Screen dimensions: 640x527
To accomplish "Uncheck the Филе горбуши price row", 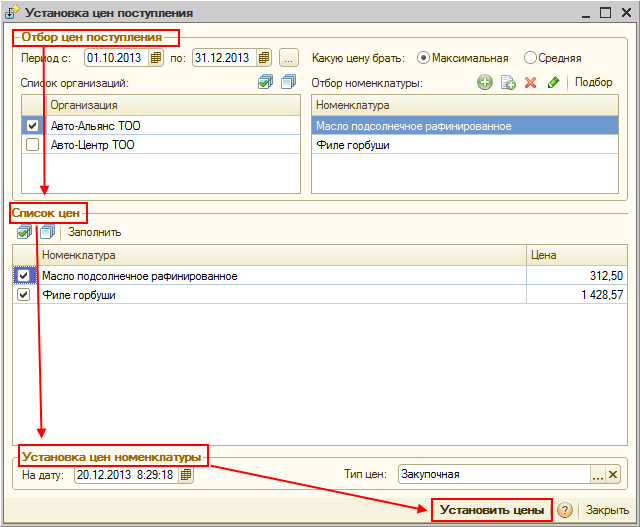I will (x=25, y=295).
